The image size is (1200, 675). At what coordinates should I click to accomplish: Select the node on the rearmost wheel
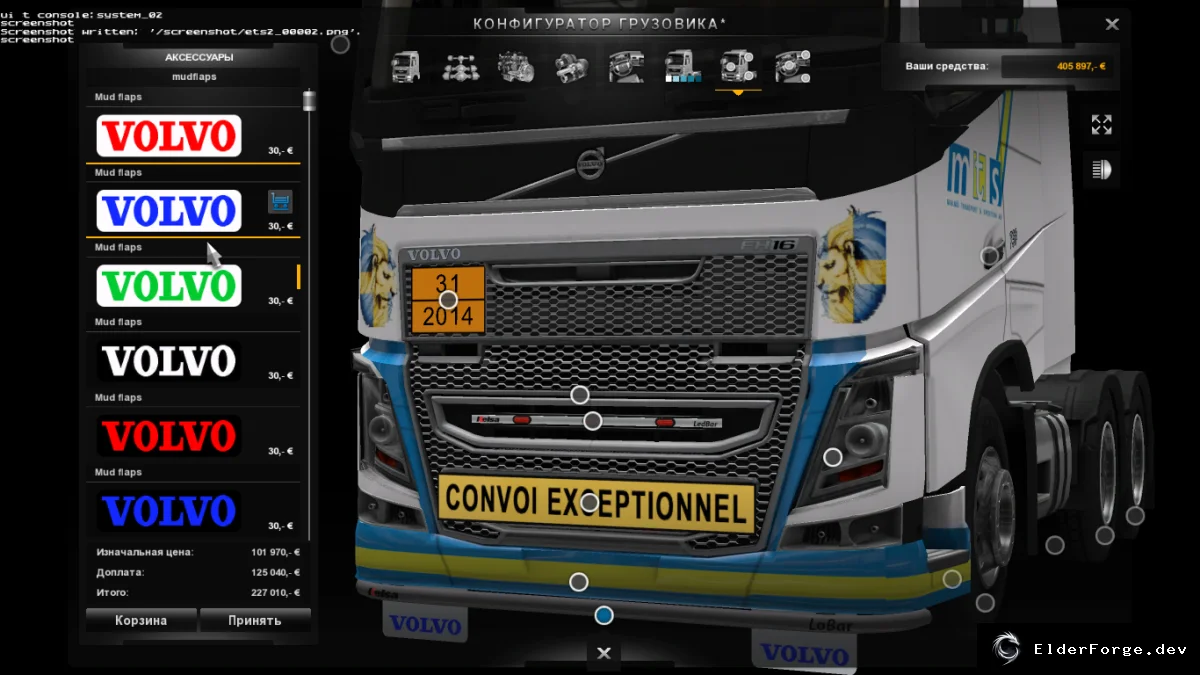click(1134, 516)
